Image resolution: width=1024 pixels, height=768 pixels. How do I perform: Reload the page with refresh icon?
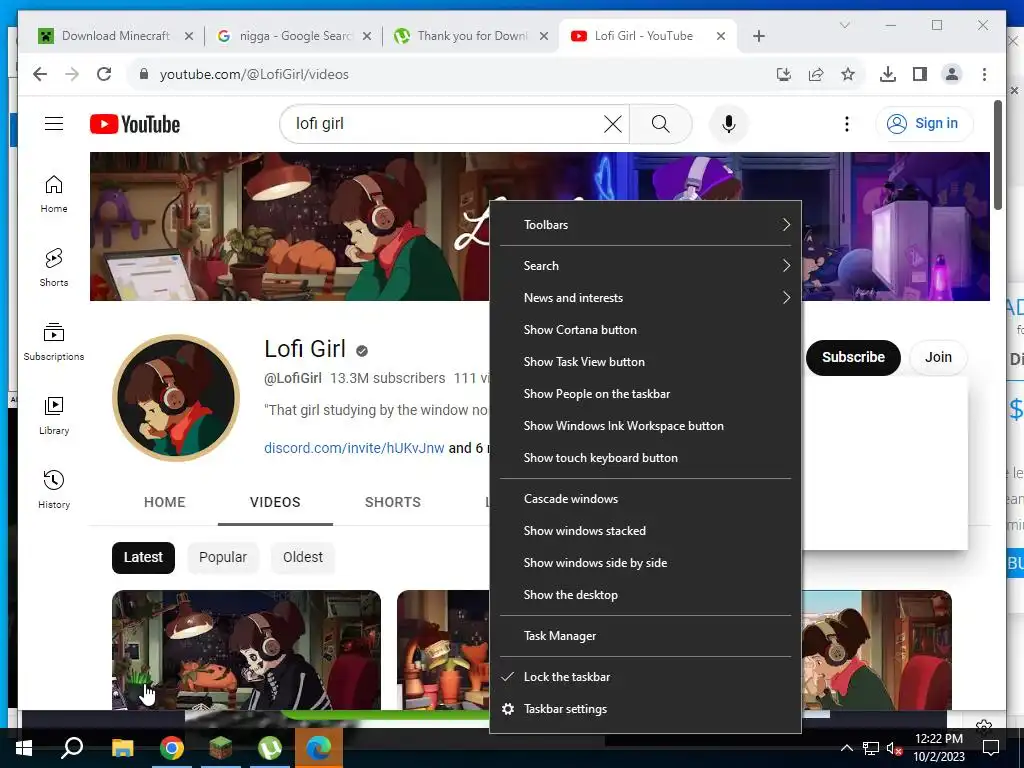coord(104,74)
